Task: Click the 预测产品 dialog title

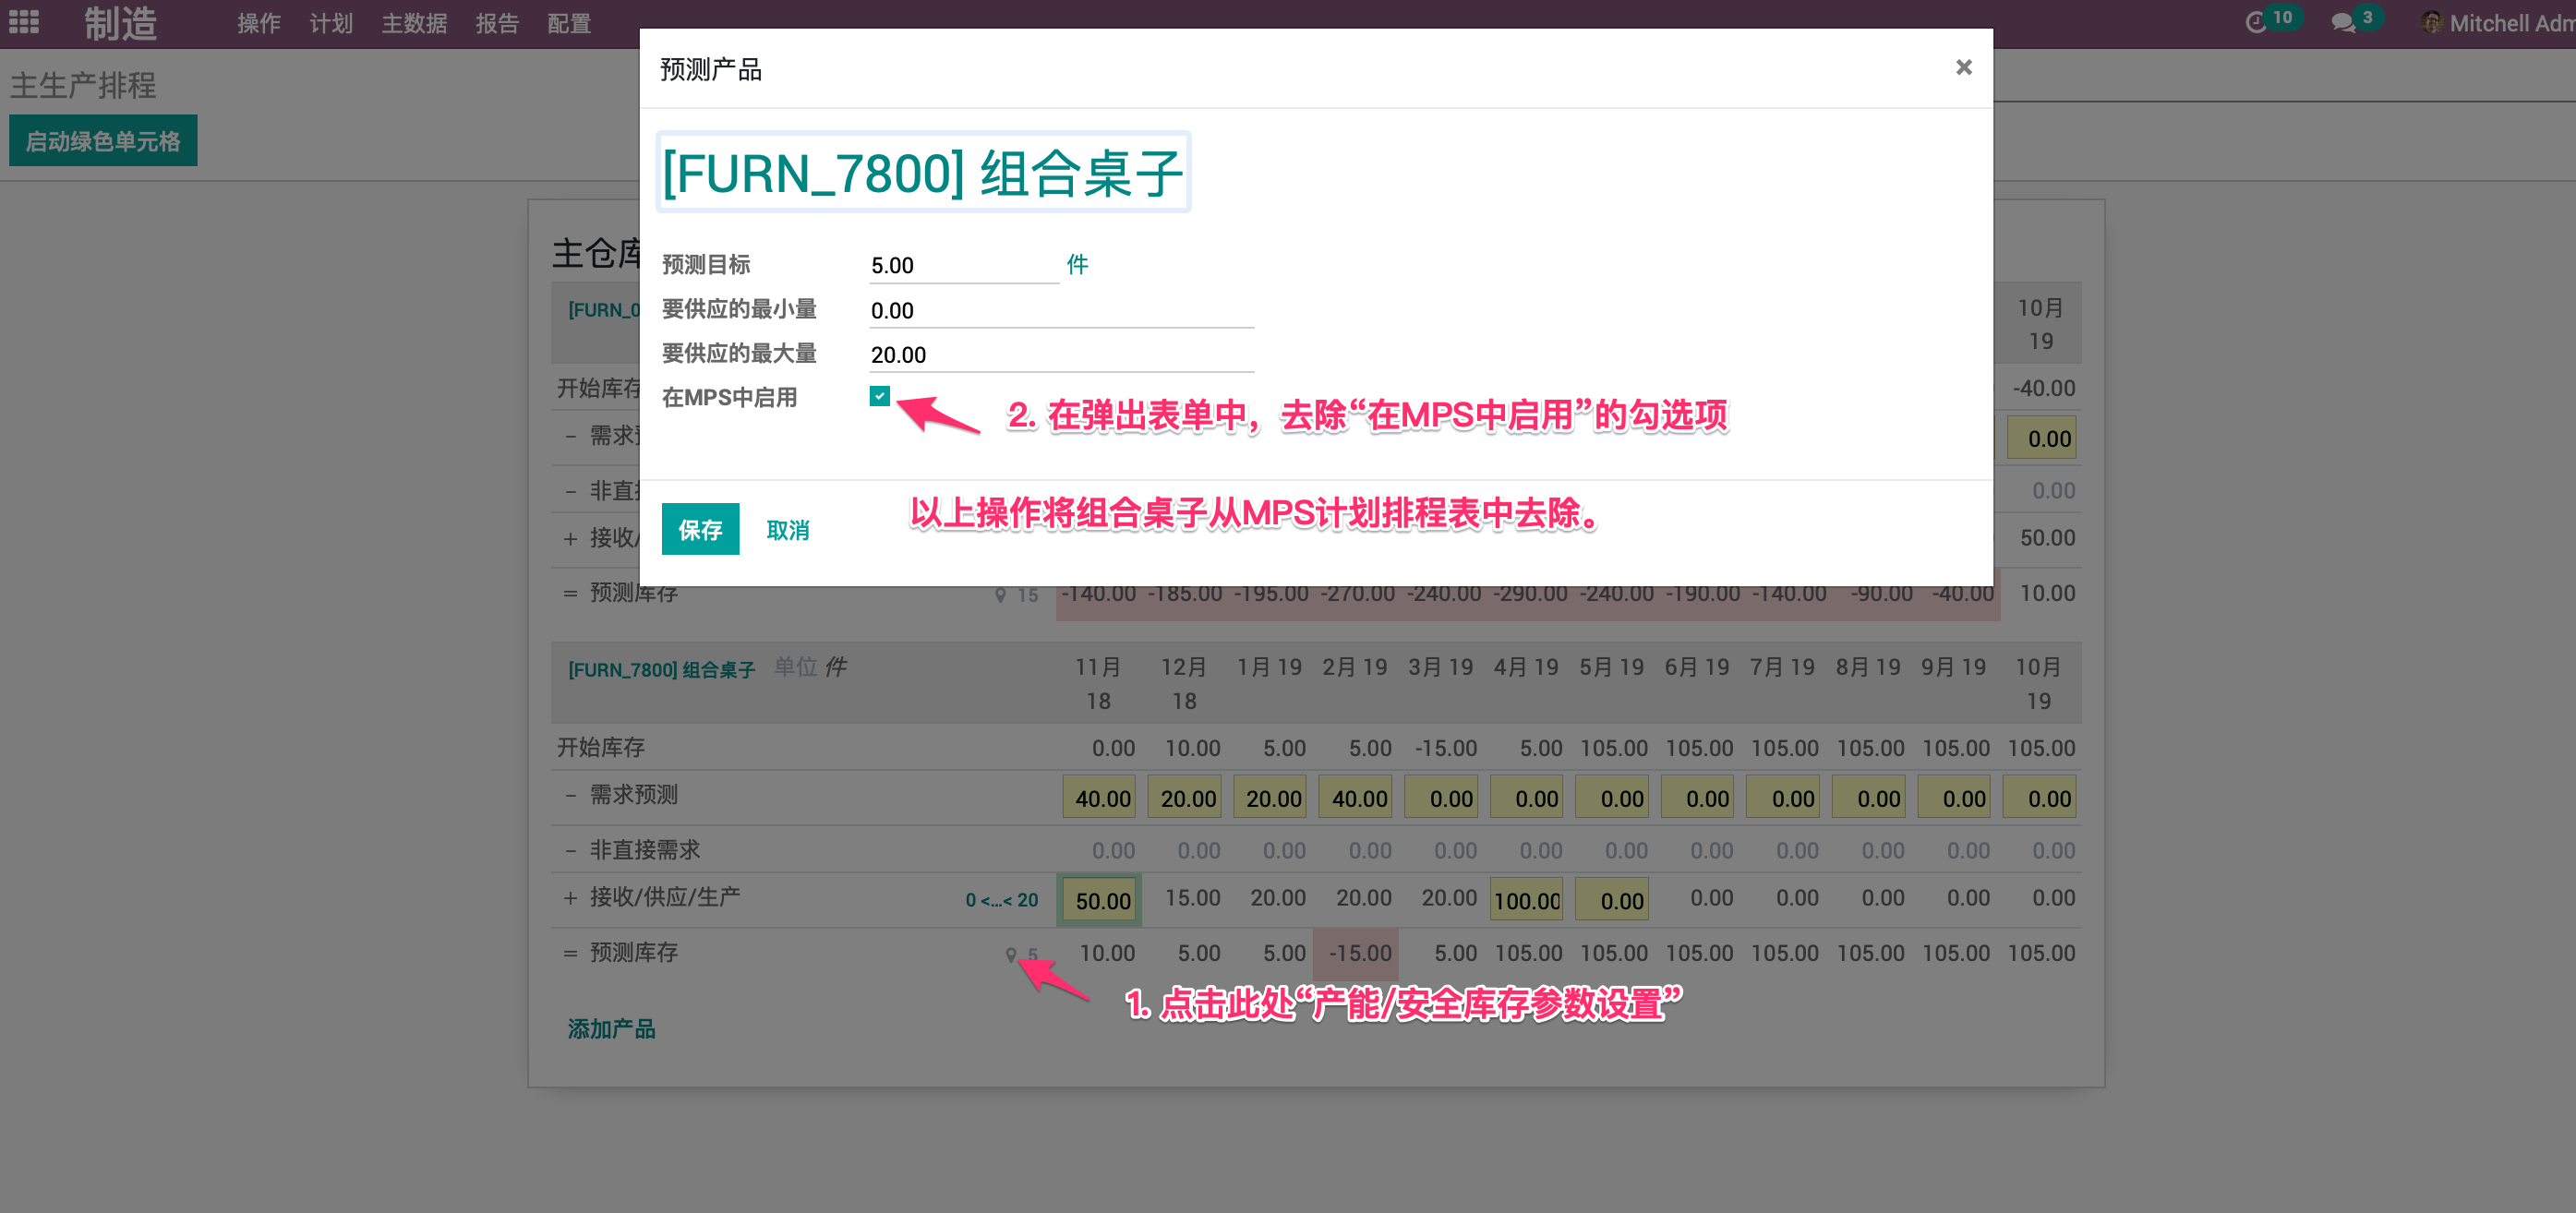Action: tap(710, 69)
